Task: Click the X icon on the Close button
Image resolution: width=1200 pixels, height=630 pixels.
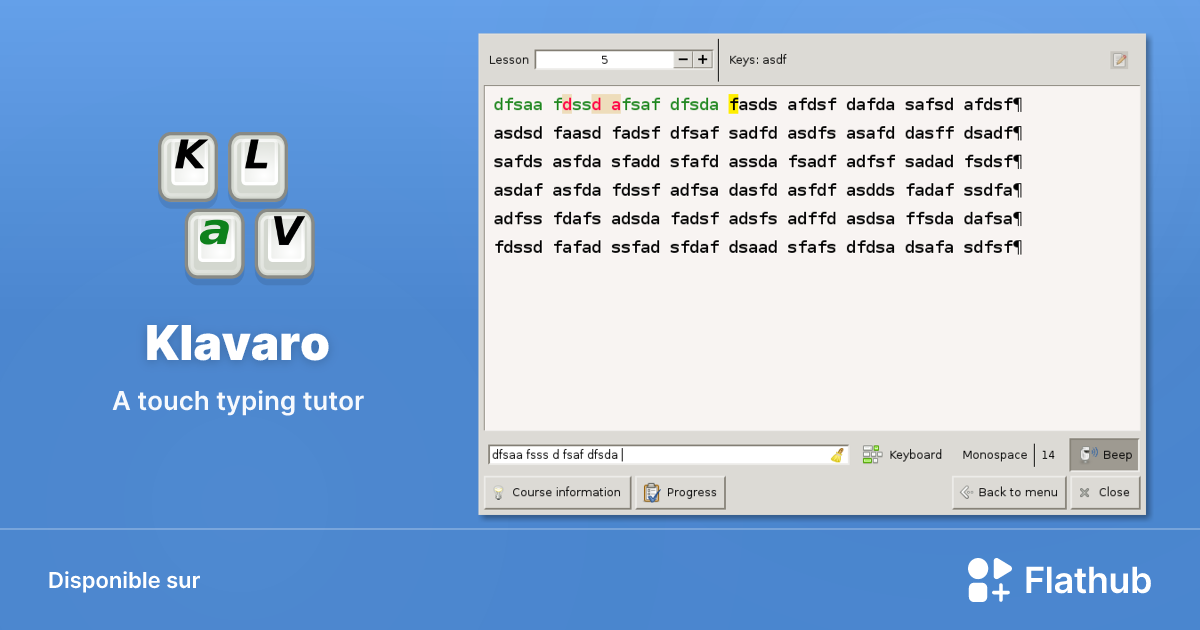Action: click(1086, 491)
